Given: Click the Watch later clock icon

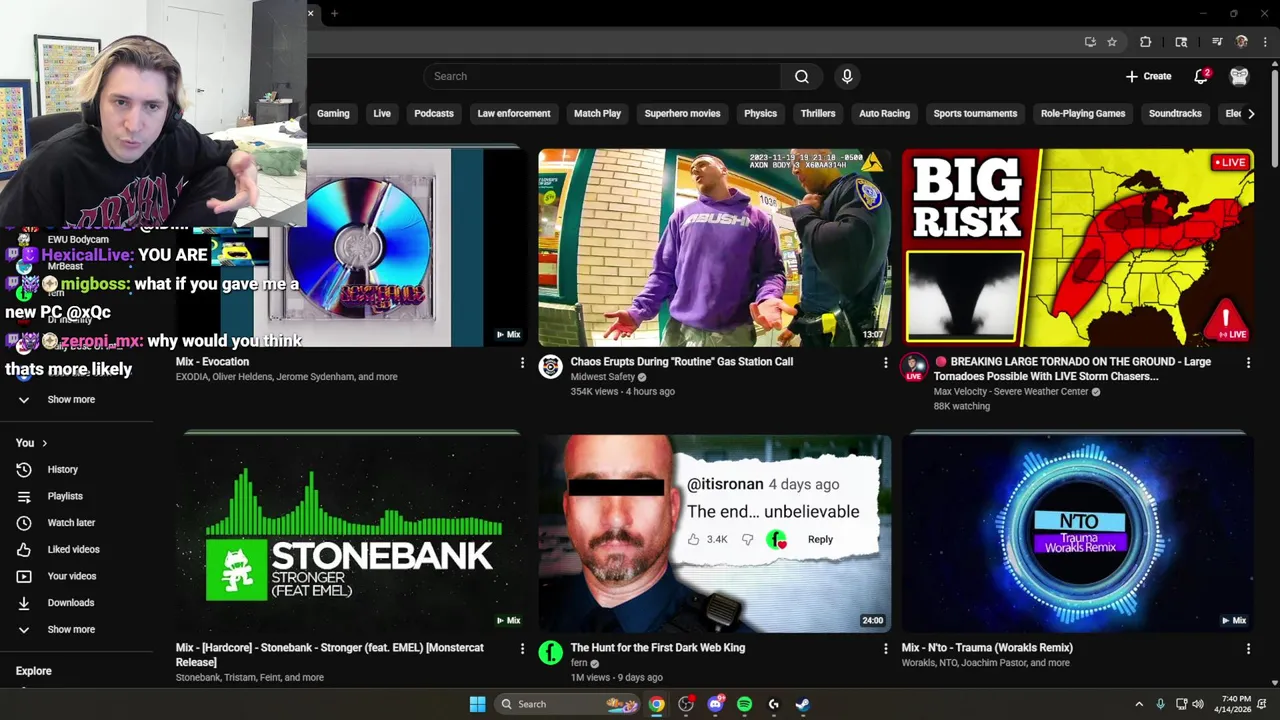Looking at the screenshot, I should tap(24, 522).
